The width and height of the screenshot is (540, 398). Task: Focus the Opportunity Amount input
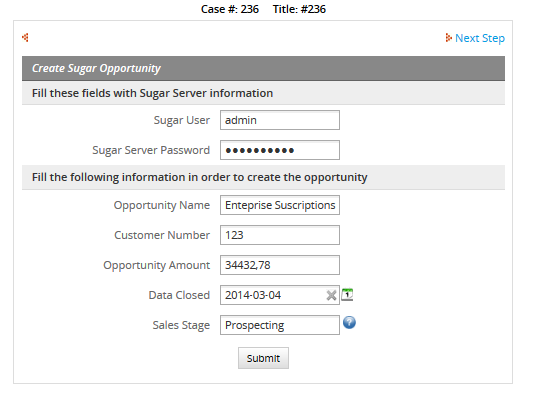[x=280, y=265]
